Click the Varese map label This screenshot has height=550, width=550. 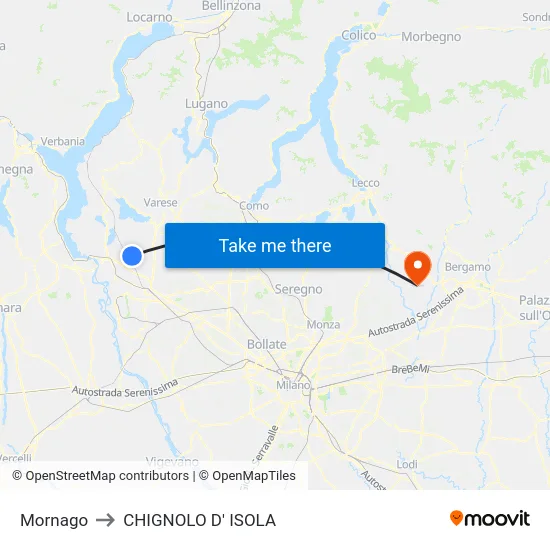tap(161, 202)
